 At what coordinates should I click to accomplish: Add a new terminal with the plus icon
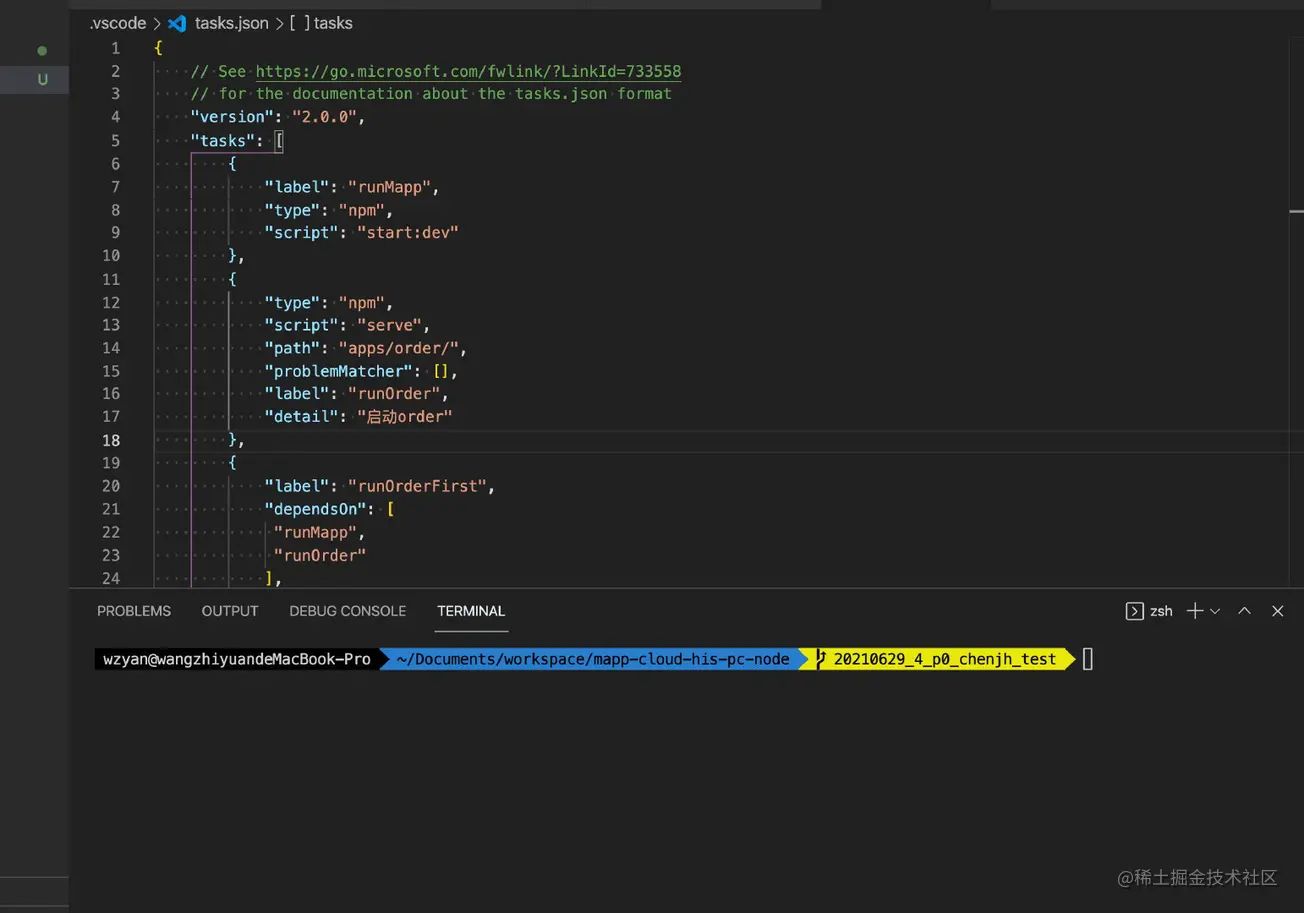tap(1194, 611)
